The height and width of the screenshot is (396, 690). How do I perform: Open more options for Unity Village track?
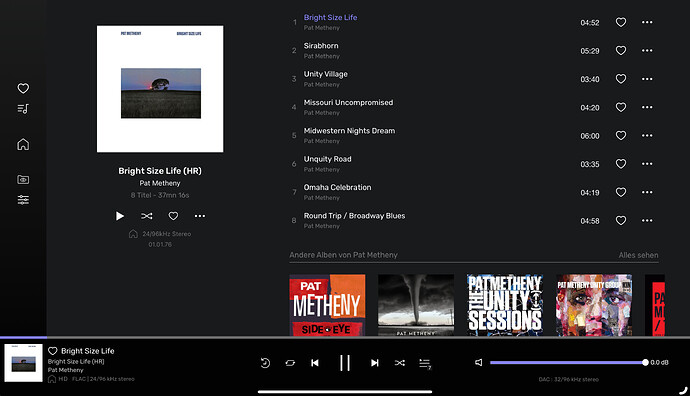coord(647,79)
